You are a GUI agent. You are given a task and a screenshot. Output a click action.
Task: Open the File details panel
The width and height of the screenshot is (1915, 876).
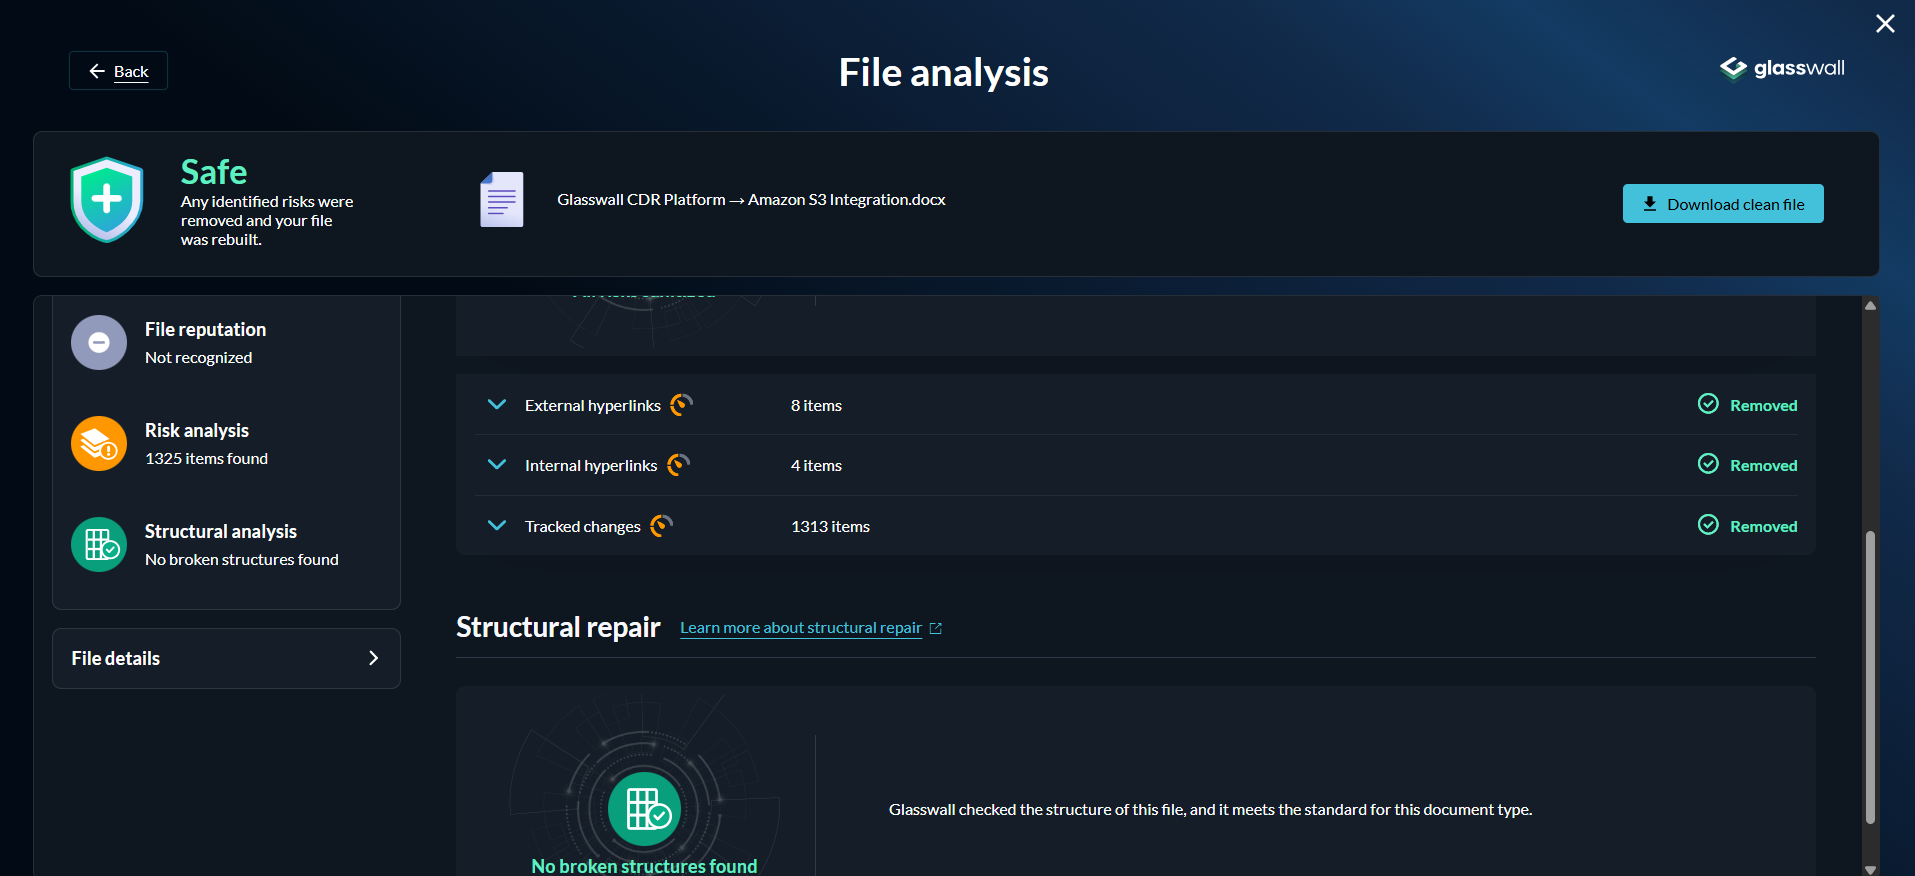click(x=226, y=658)
